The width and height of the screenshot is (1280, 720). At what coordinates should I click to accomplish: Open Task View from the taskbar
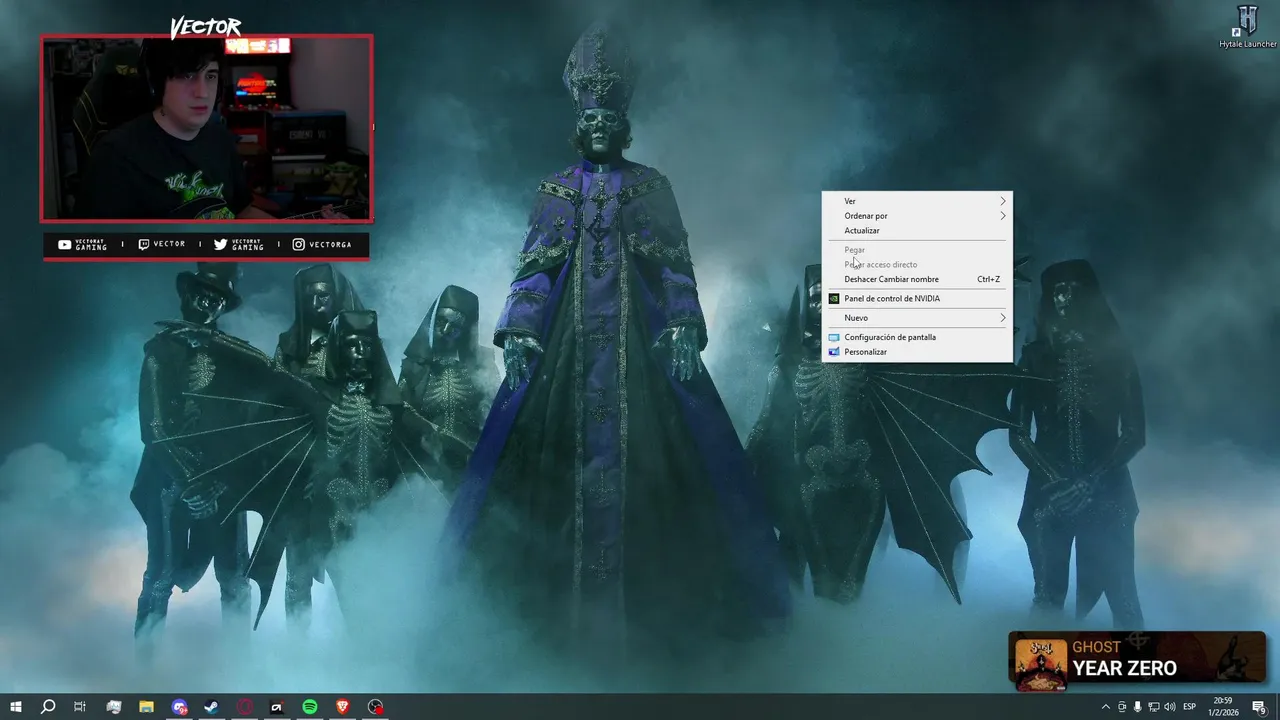tap(80, 707)
